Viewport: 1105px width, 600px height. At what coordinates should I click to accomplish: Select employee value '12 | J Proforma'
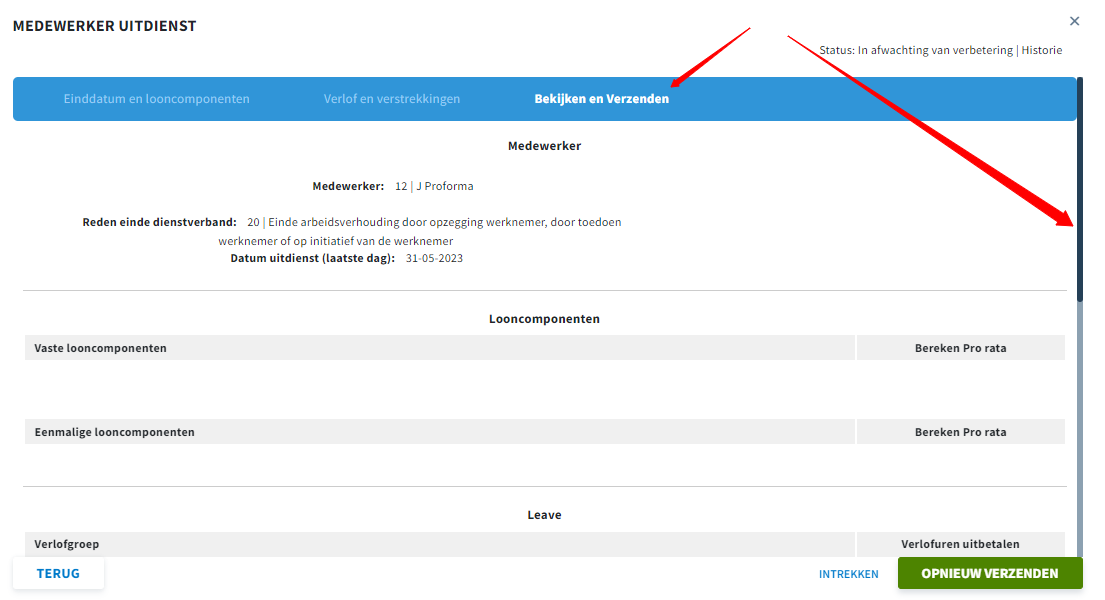click(x=434, y=186)
